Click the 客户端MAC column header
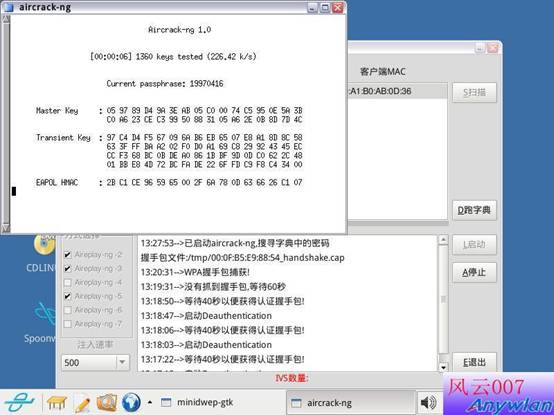Image resolution: width=554 pixels, height=415 pixels. 383,72
